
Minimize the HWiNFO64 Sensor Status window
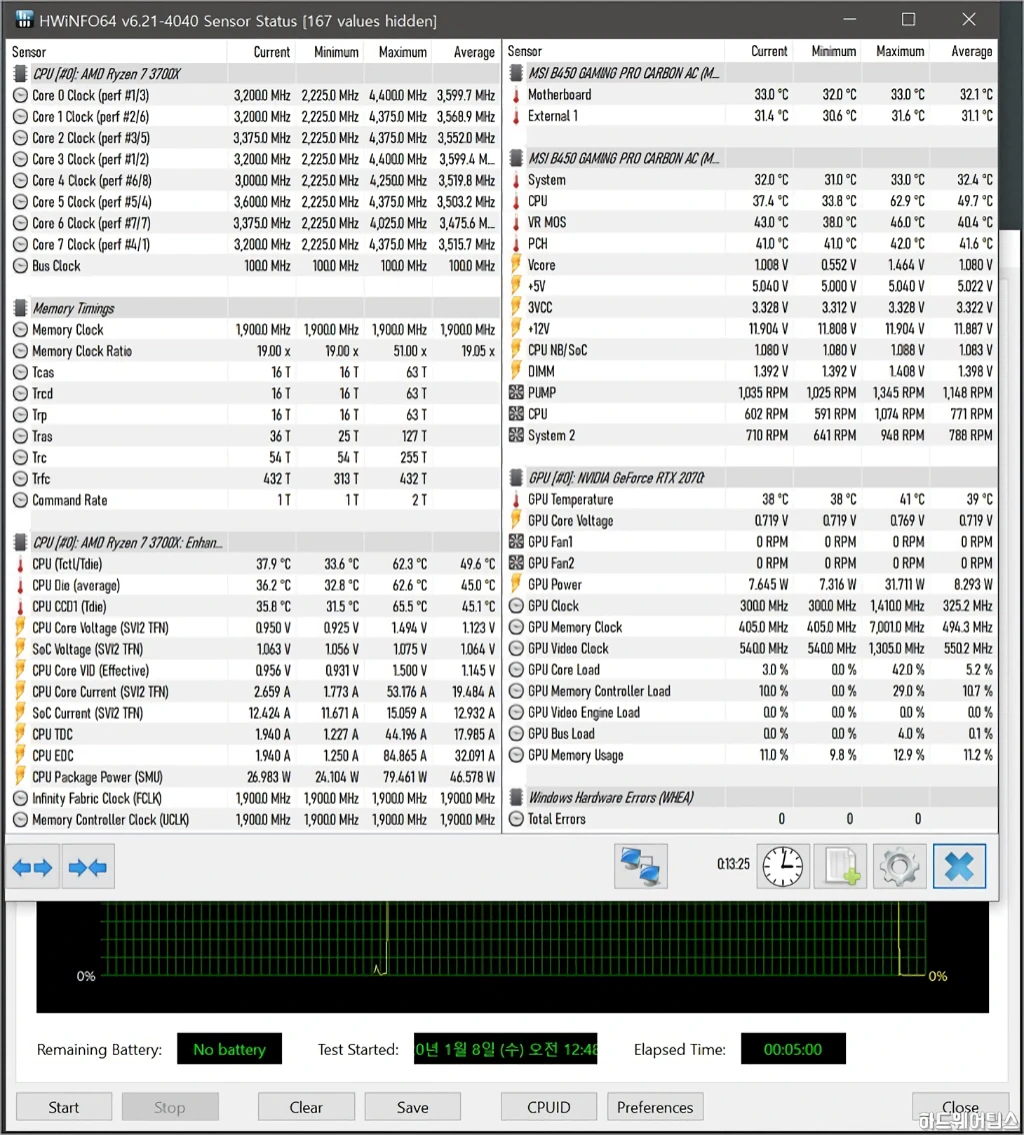click(x=850, y=20)
